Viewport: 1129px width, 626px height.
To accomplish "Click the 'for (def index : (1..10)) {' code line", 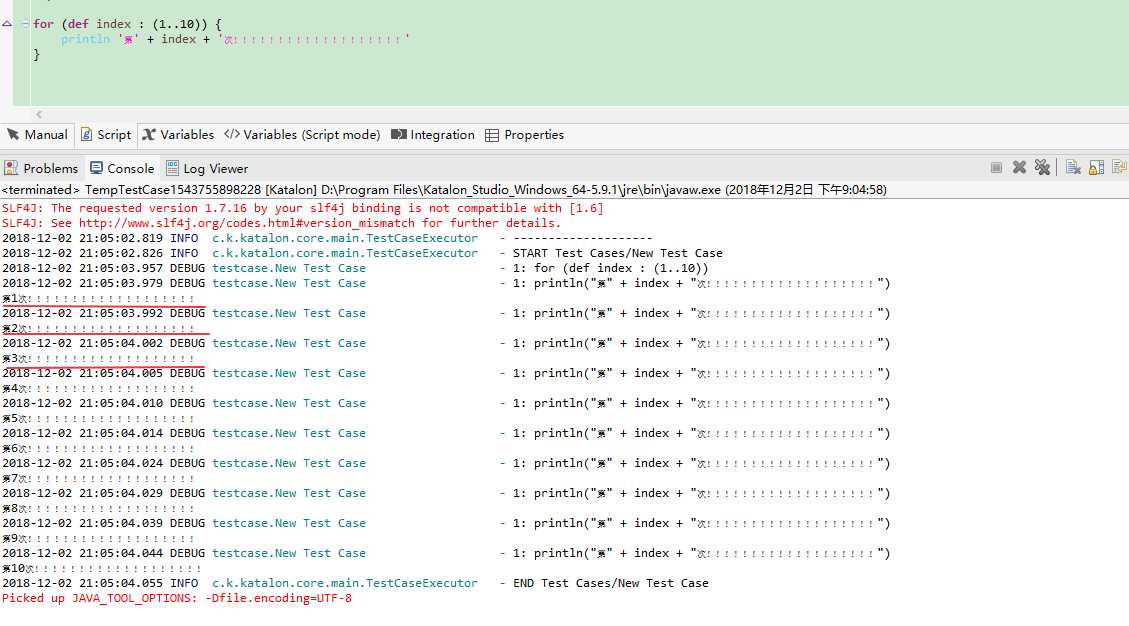I will pyautogui.click(x=127, y=24).
